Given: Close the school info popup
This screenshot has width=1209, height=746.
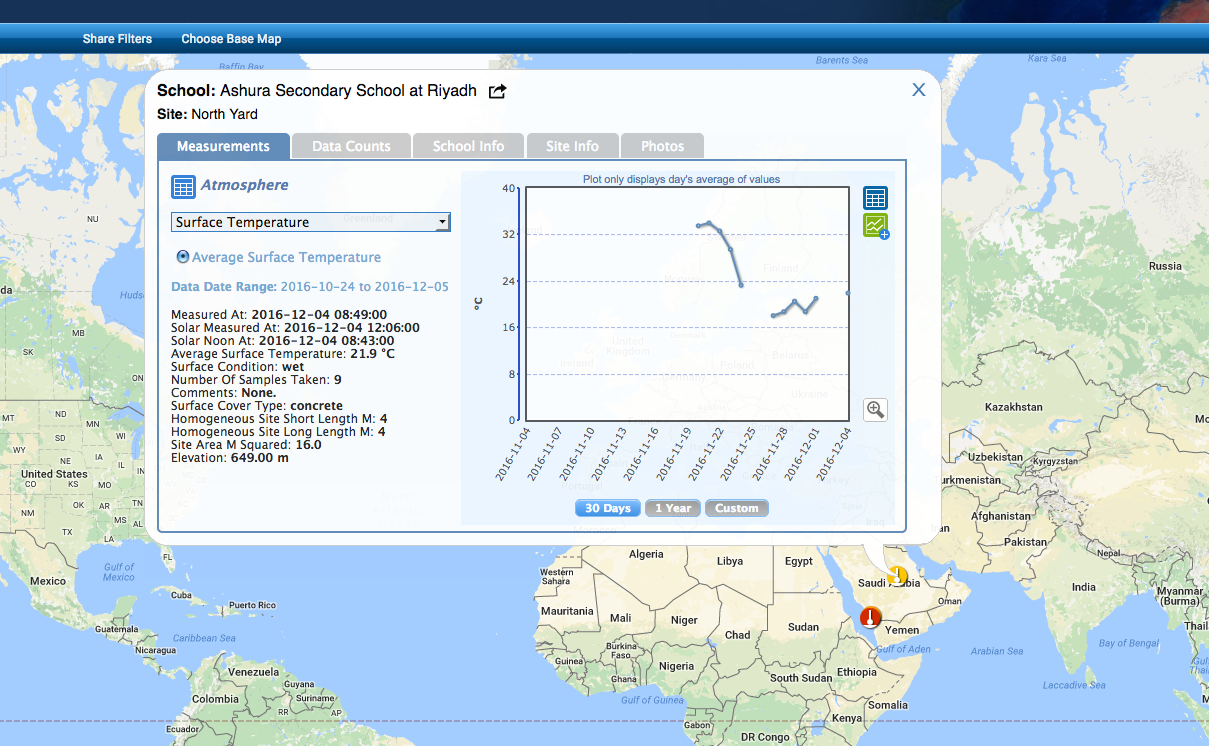Looking at the screenshot, I should click(918, 90).
